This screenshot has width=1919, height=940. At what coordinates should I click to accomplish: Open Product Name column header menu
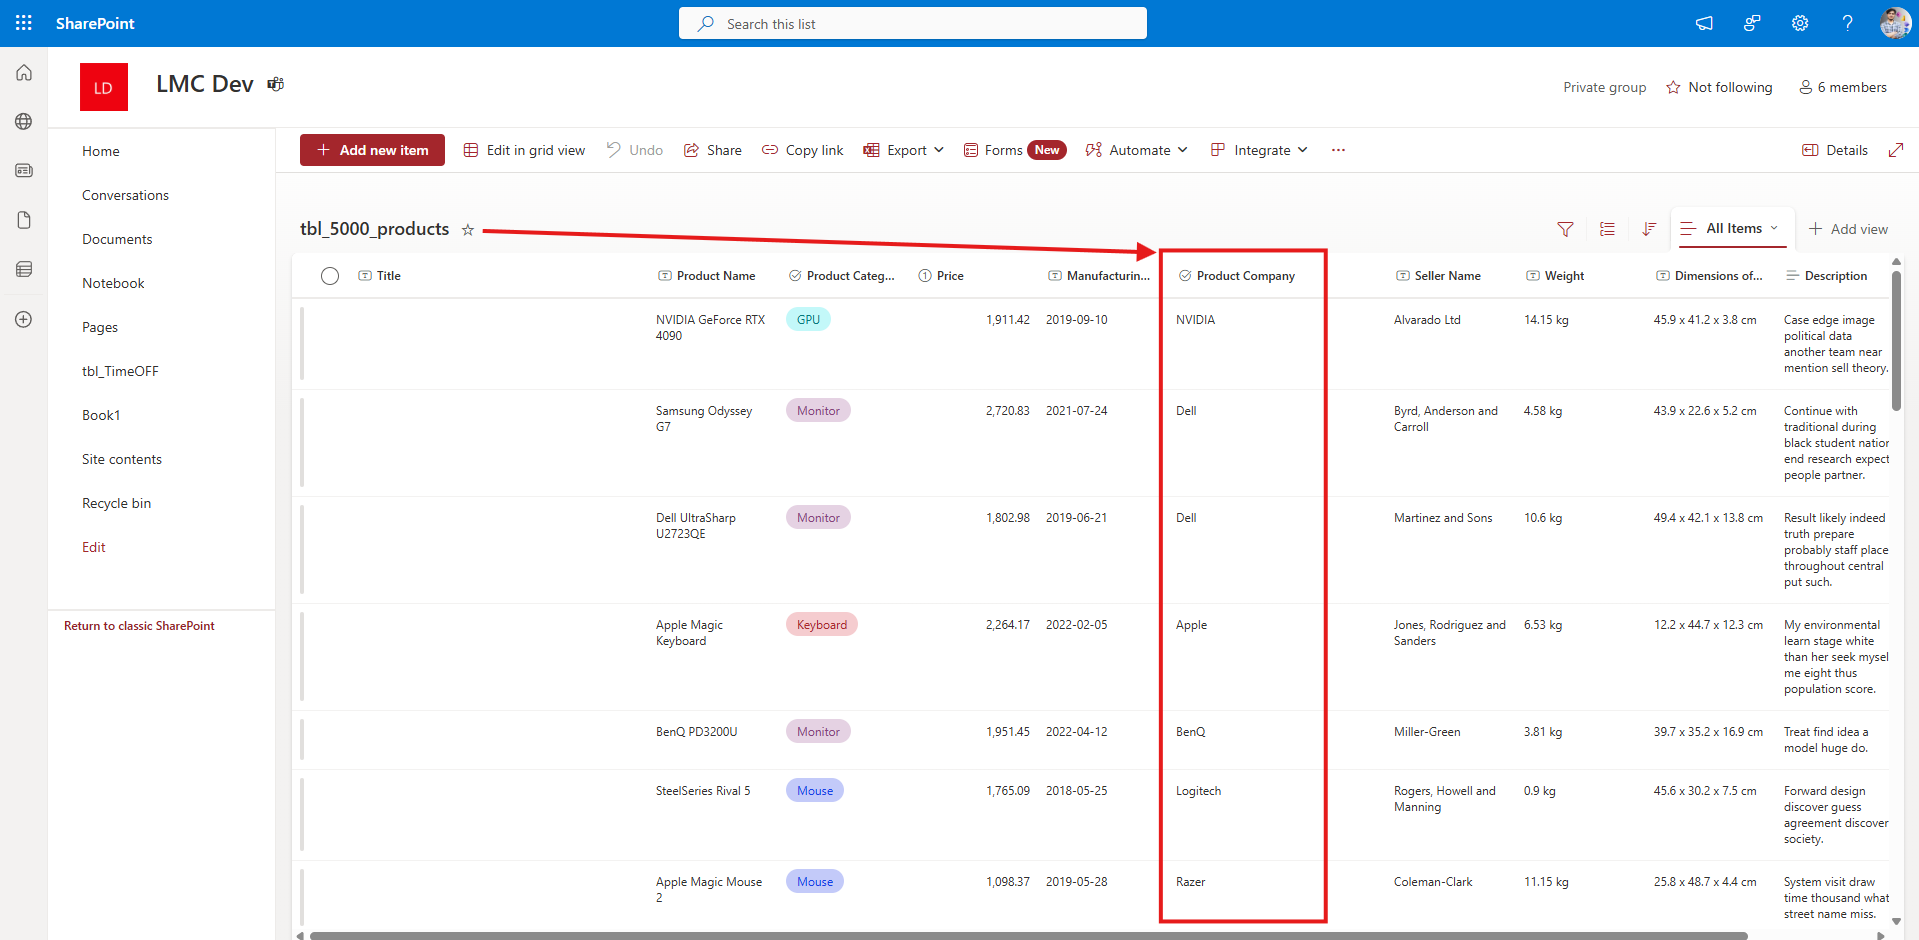[707, 276]
